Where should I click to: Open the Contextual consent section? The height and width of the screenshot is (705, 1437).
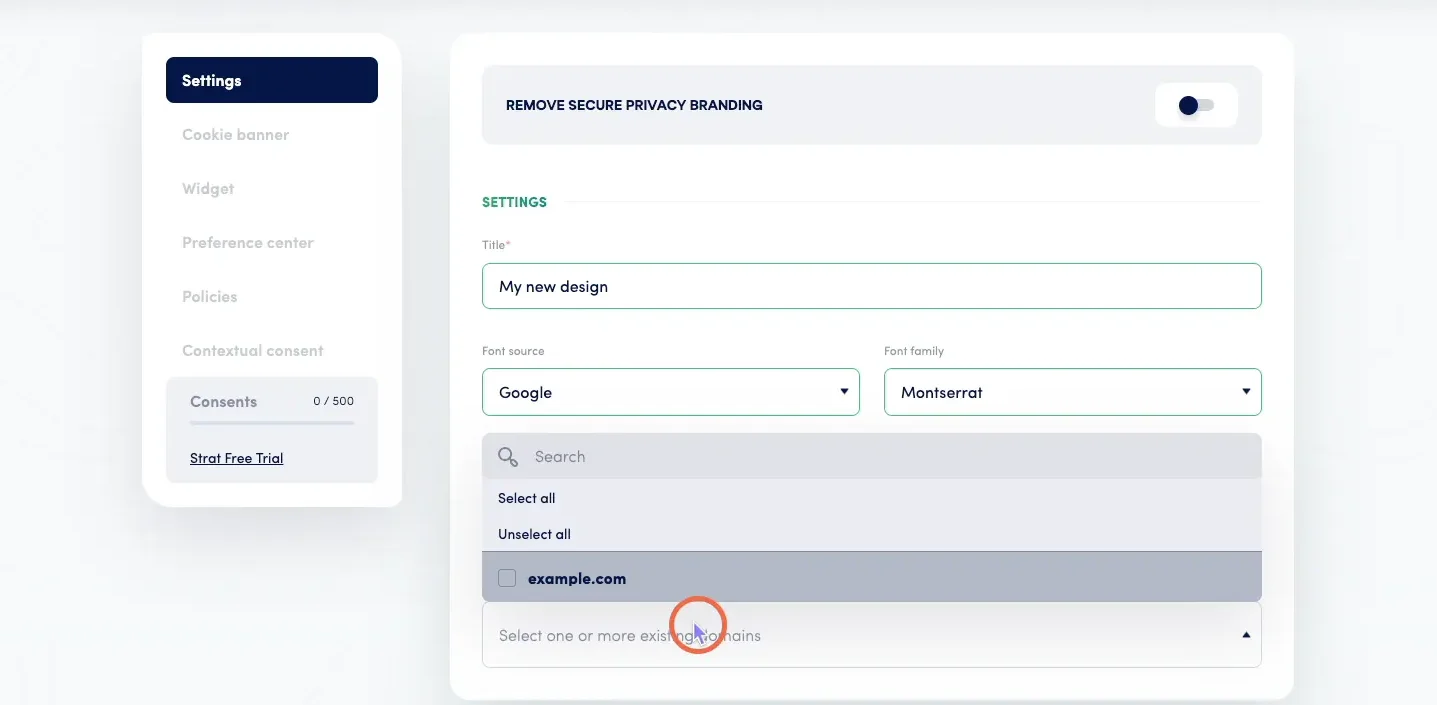252,350
